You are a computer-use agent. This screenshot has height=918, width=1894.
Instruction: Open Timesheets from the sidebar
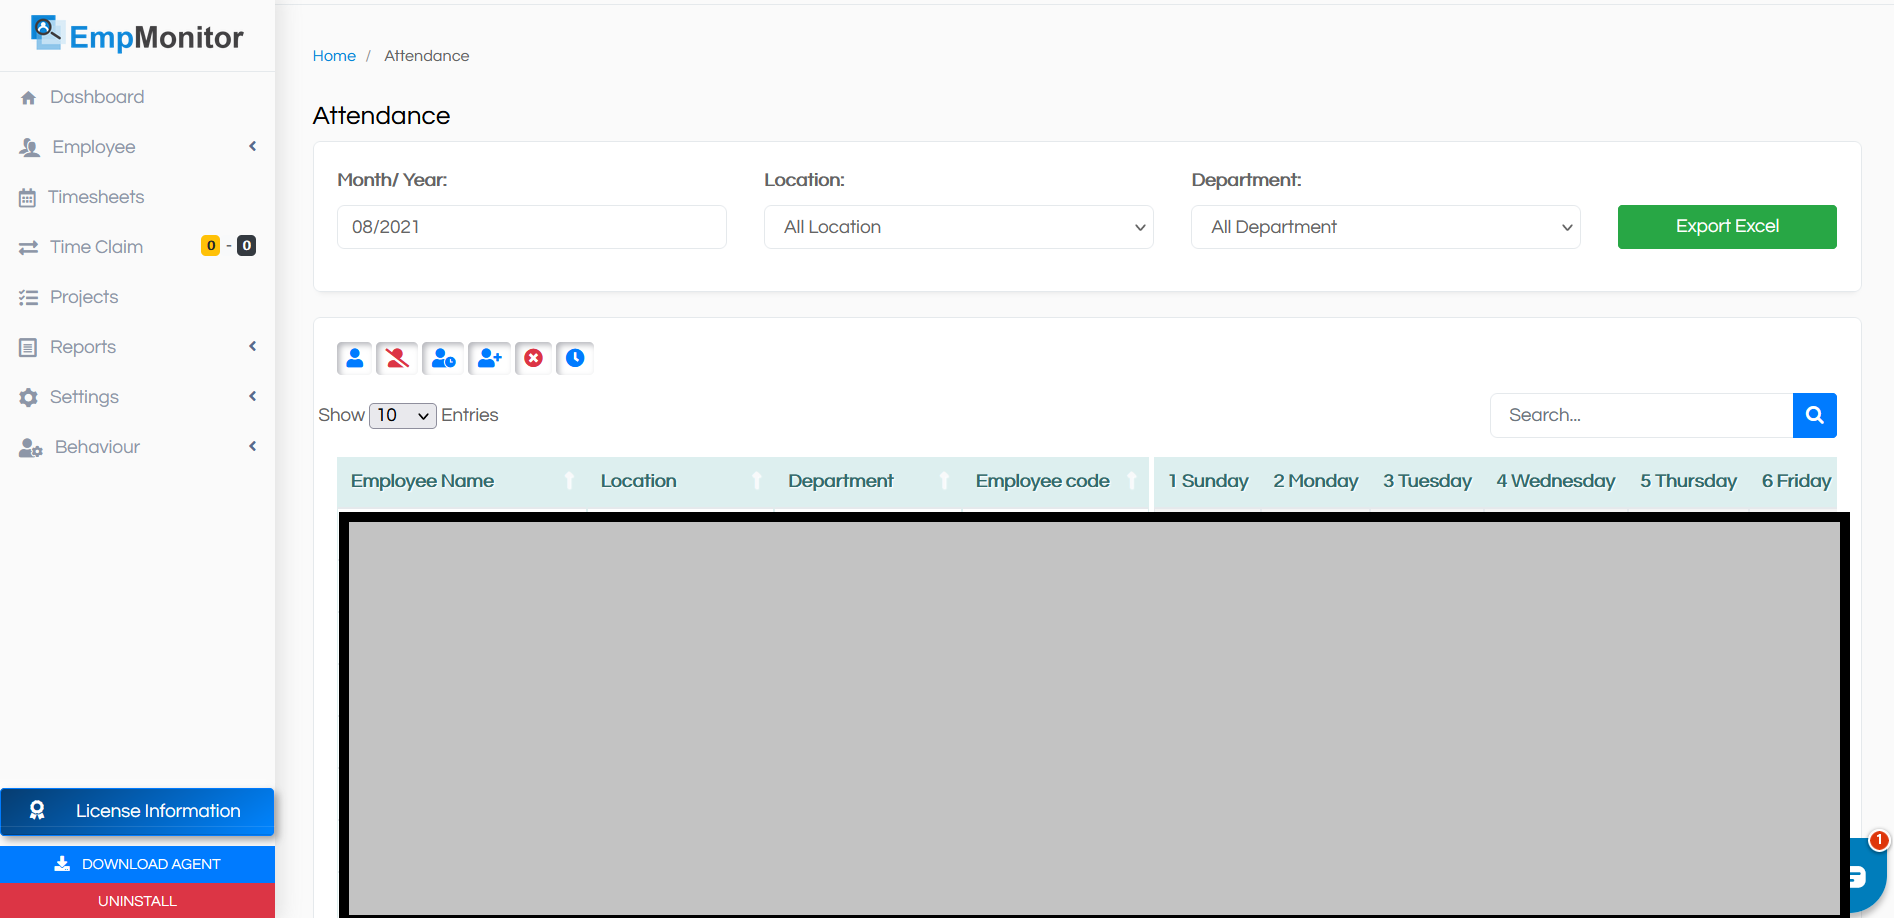coord(96,197)
